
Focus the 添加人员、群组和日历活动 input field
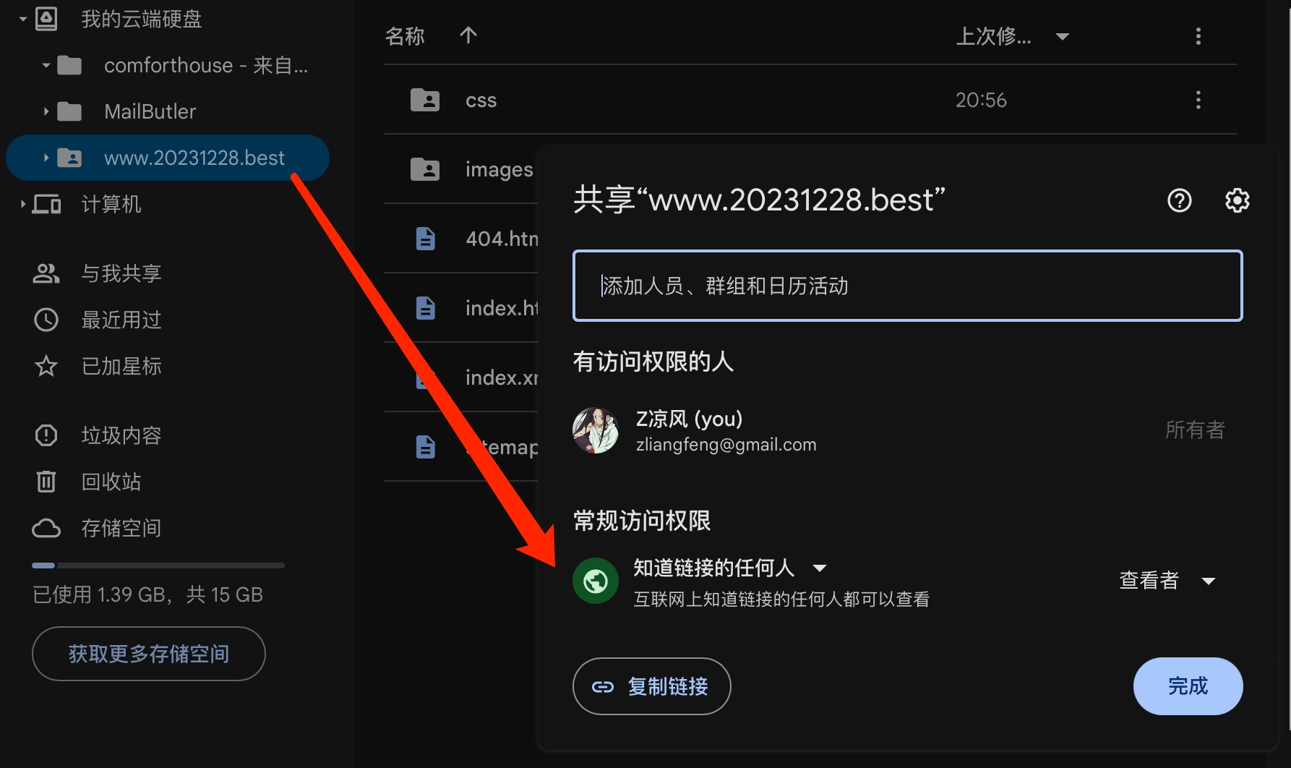click(908, 286)
